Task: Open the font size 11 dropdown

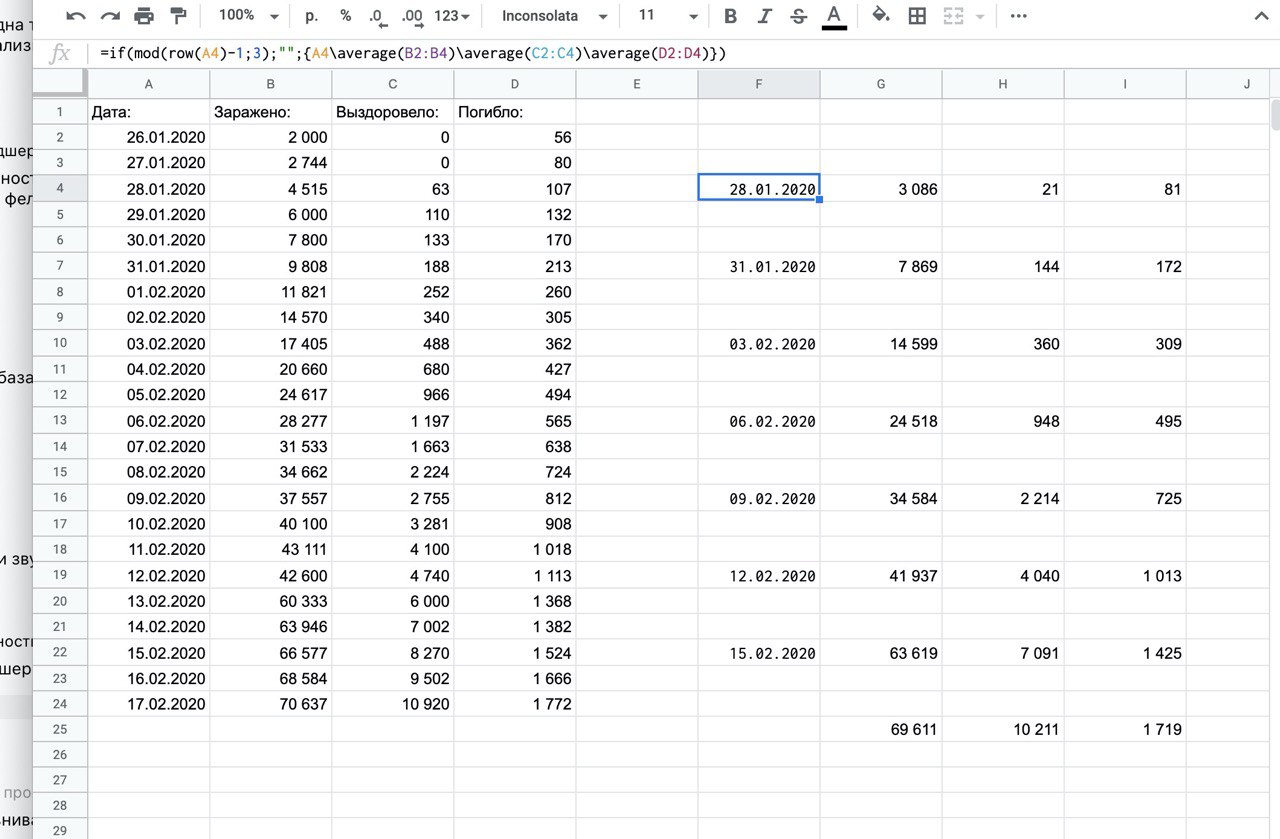Action: point(668,16)
